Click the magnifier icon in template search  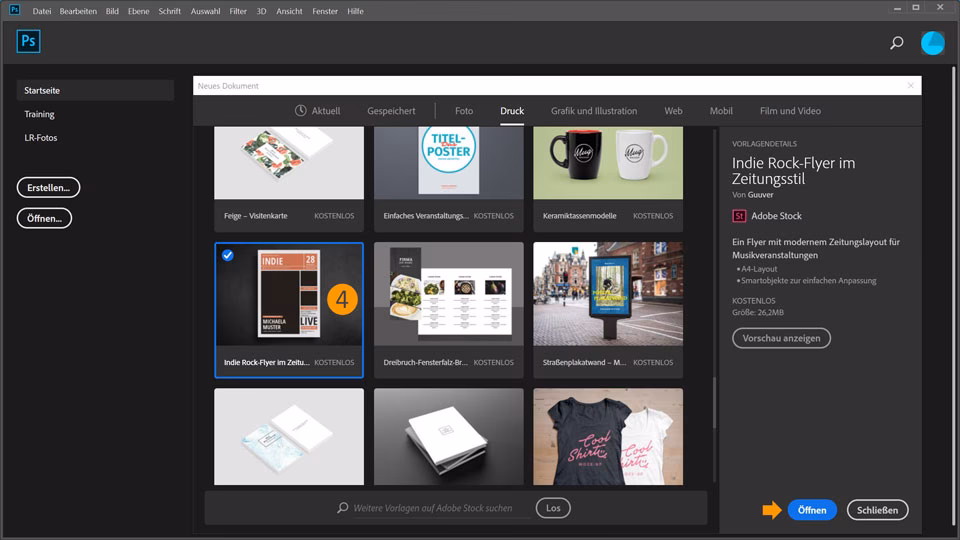coord(343,508)
